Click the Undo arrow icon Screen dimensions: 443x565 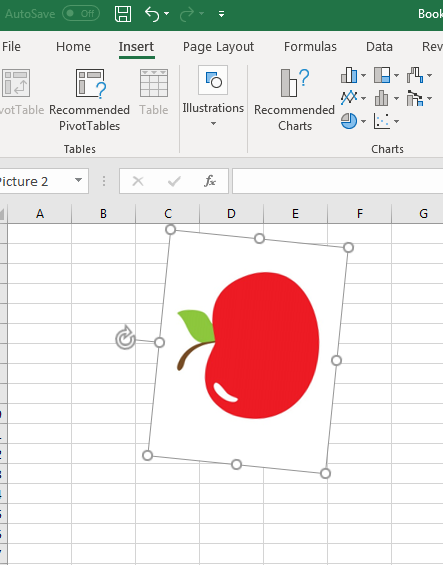(x=152, y=14)
